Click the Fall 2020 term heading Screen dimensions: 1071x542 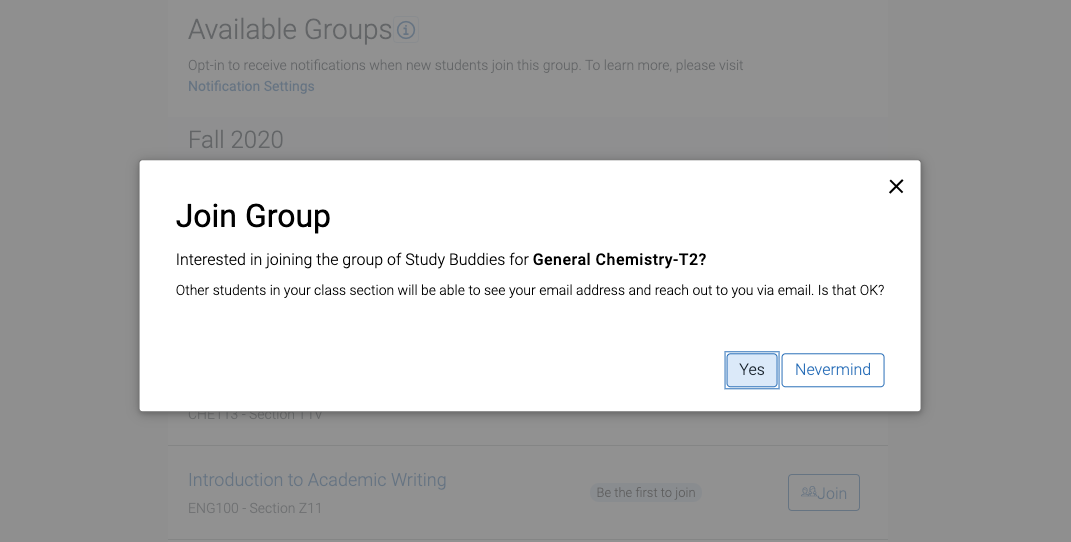click(x=236, y=140)
